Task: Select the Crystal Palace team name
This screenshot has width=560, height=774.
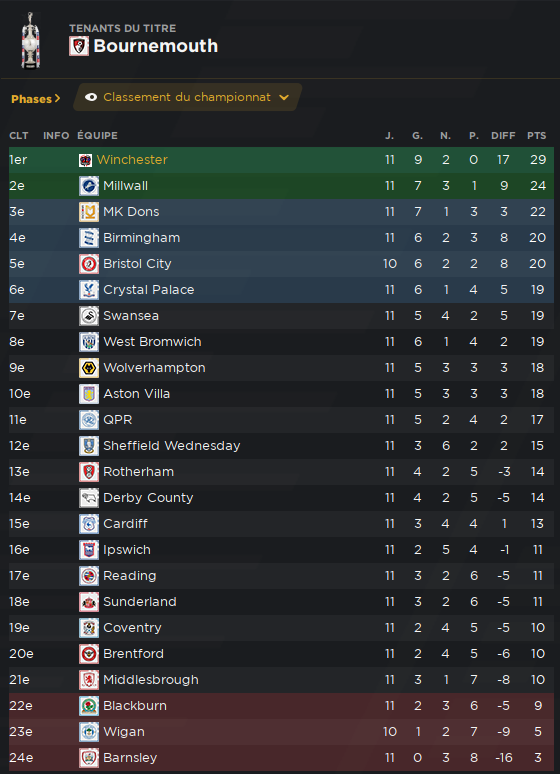Action: click(x=149, y=290)
